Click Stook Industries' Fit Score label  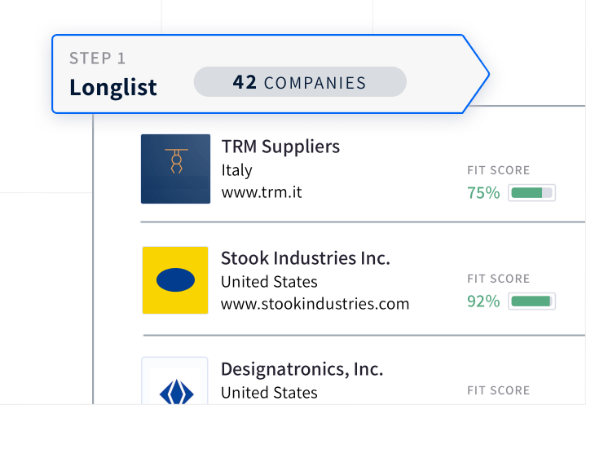pos(498,279)
